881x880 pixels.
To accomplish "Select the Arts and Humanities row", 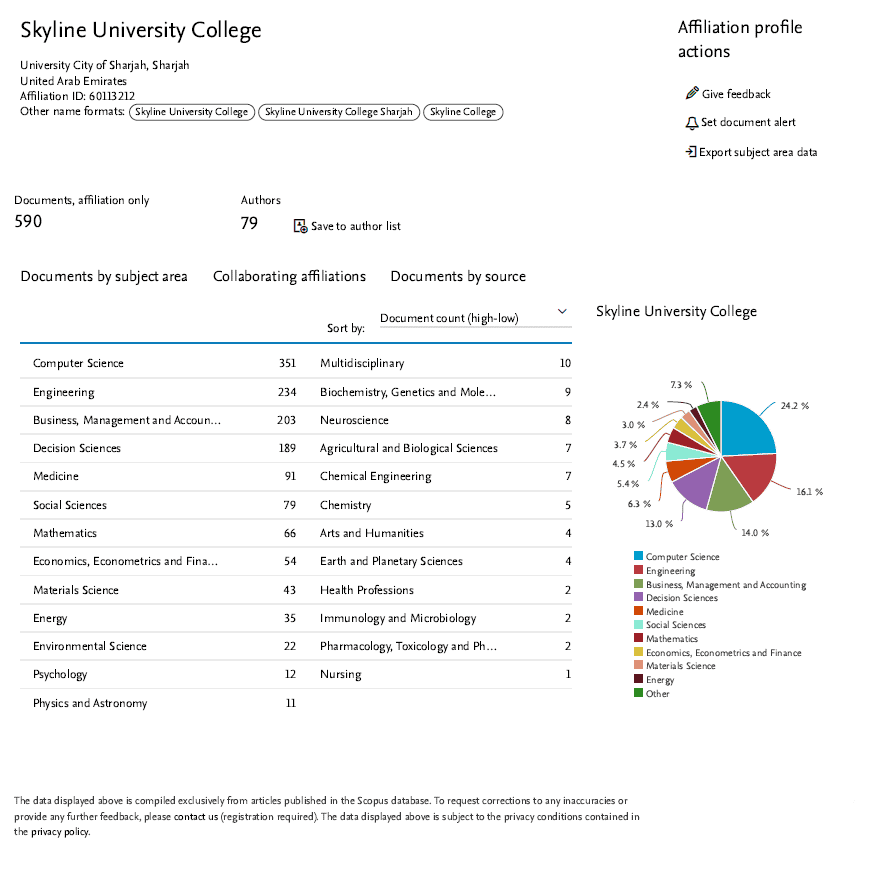I will (446, 533).
